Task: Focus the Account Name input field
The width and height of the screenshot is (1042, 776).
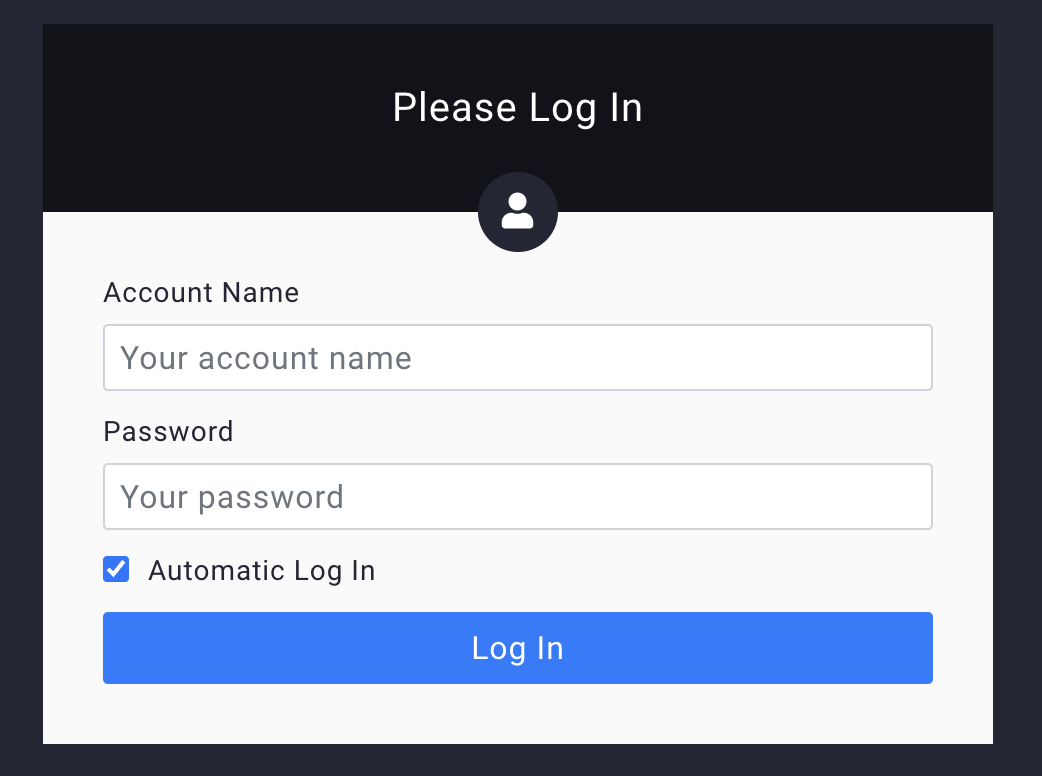Action: tap(518, 357)
